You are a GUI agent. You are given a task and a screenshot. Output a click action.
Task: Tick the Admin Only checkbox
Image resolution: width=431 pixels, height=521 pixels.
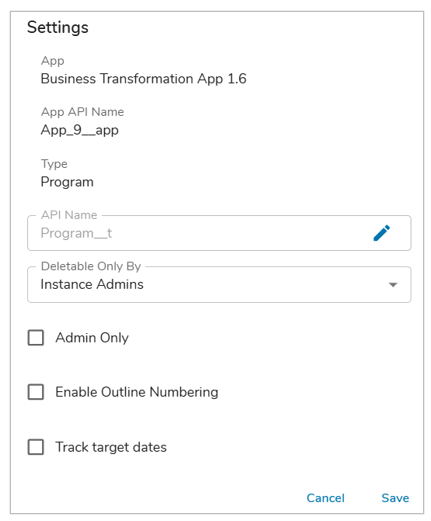[x=36, y=338]
